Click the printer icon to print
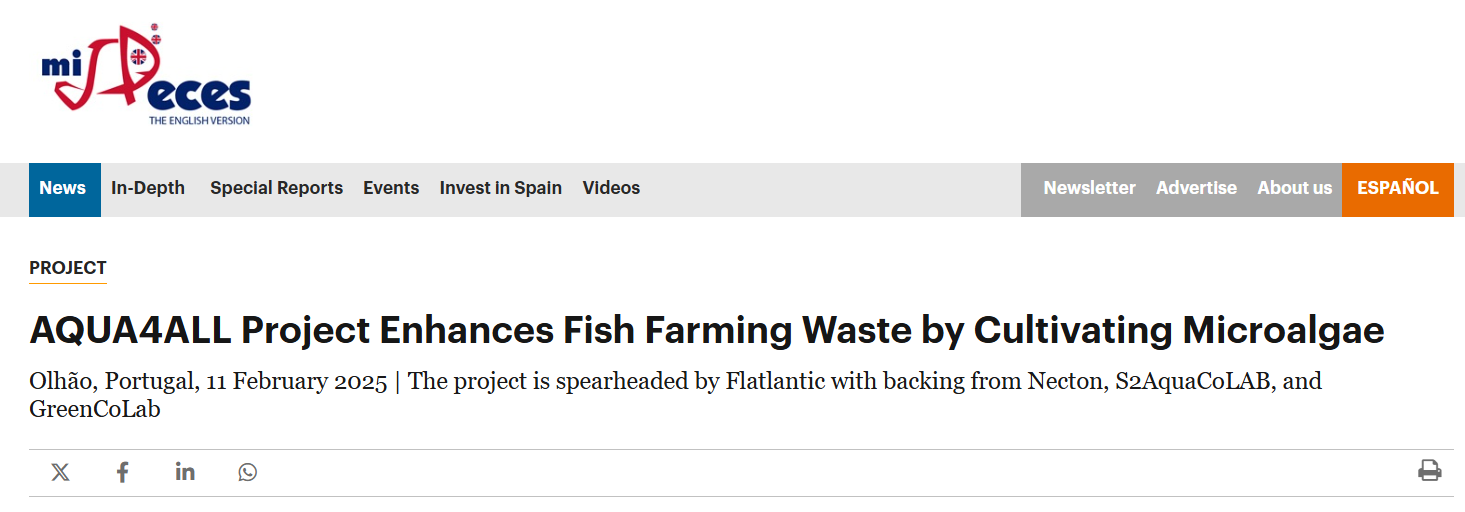Screen dimensions: 1465x512 [1430, 471]
